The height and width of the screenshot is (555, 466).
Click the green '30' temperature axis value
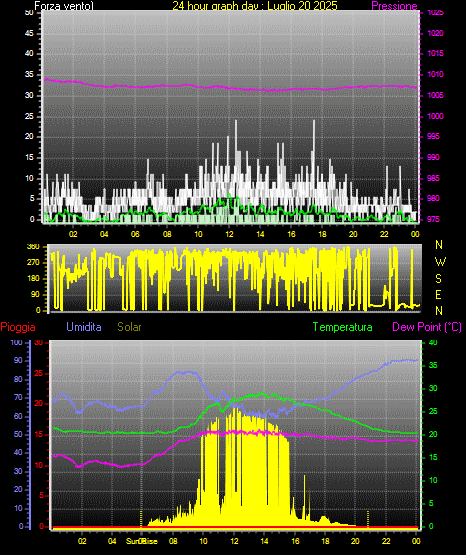click(x=433, y=388)
